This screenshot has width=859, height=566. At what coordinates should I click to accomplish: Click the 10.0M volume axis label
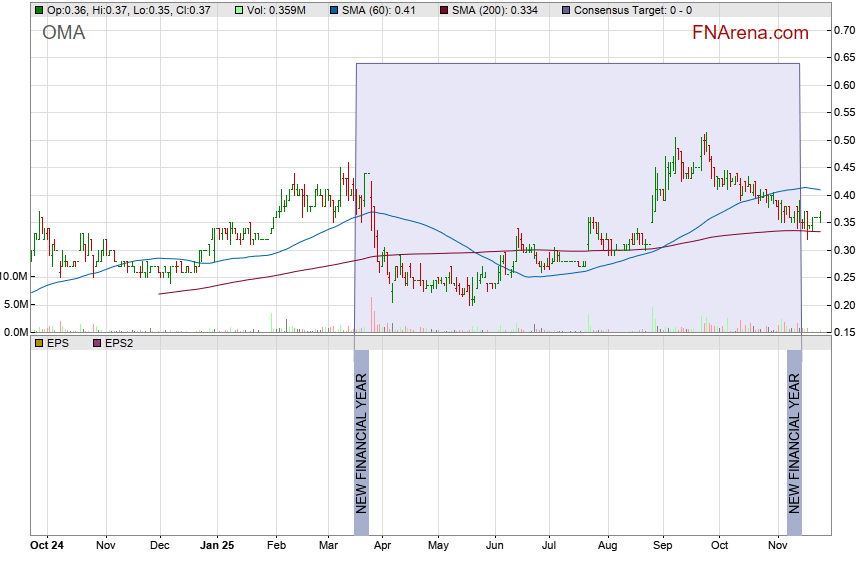click(x=14, y=276)
